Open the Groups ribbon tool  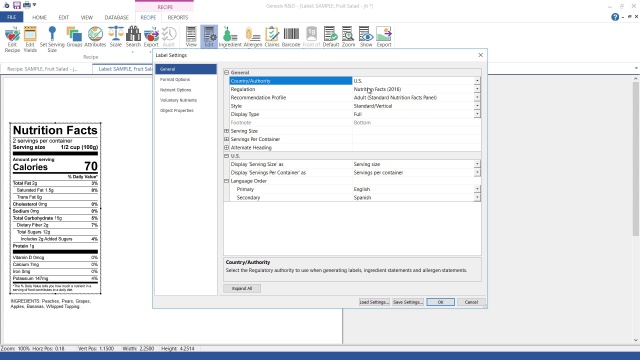[74, 37]
